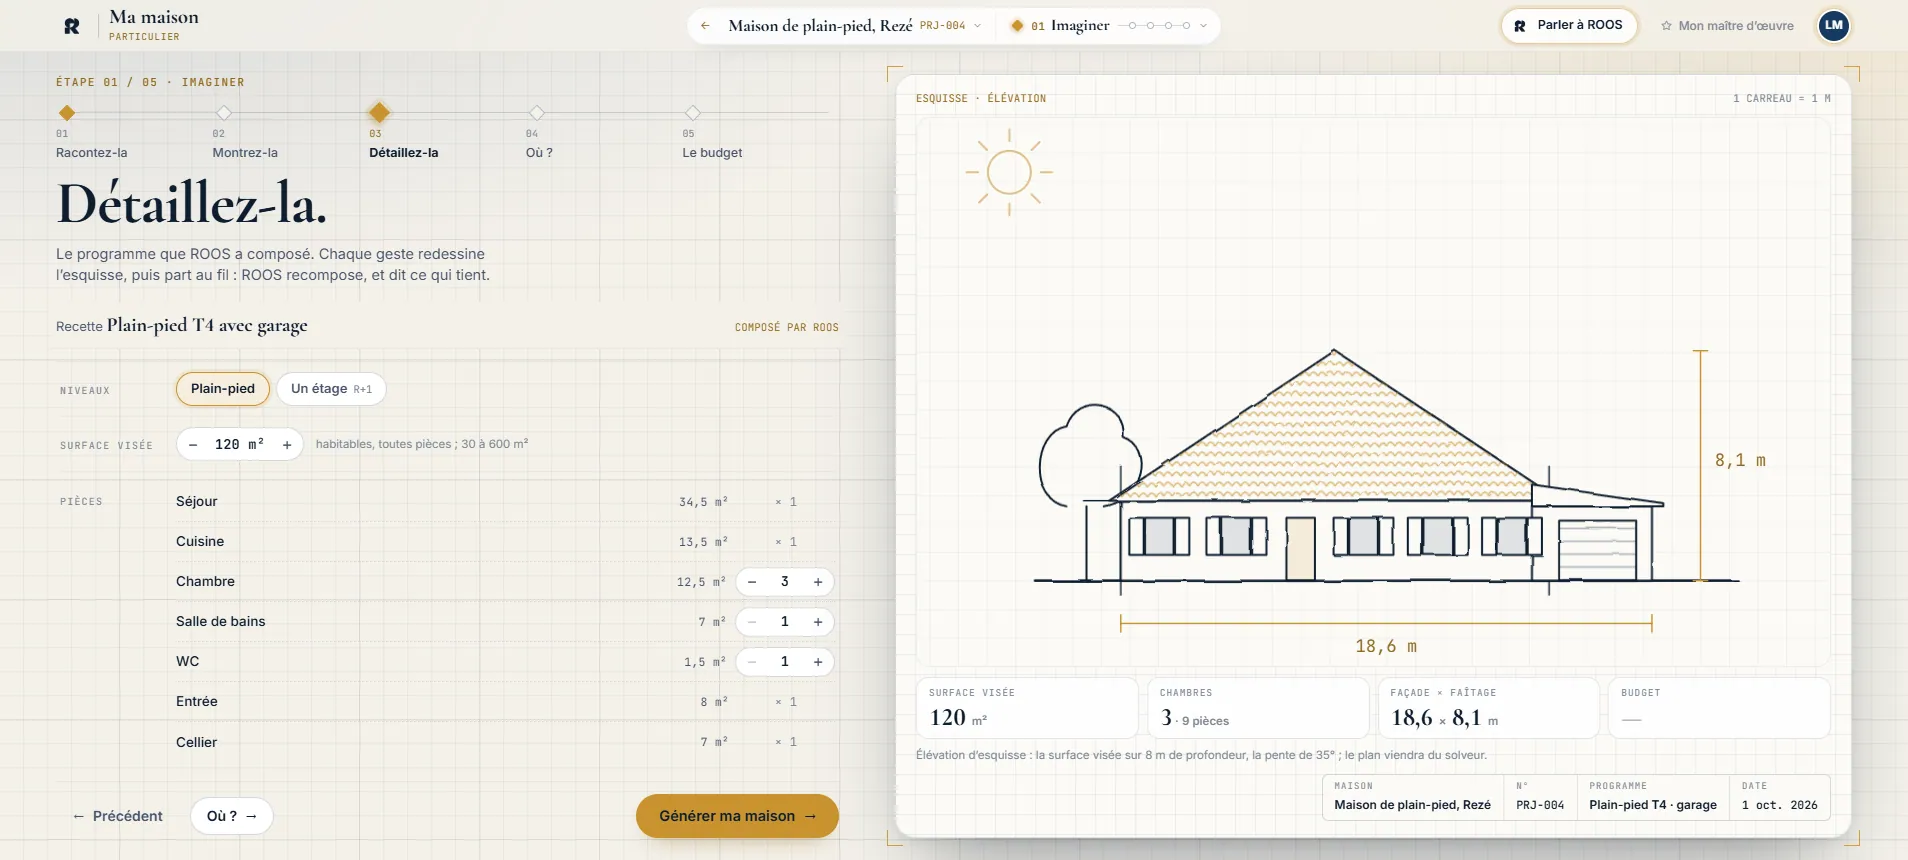This screenshot has height=860, width=1908.
Task: Click the Entrée room row
Action: (505, 702)
